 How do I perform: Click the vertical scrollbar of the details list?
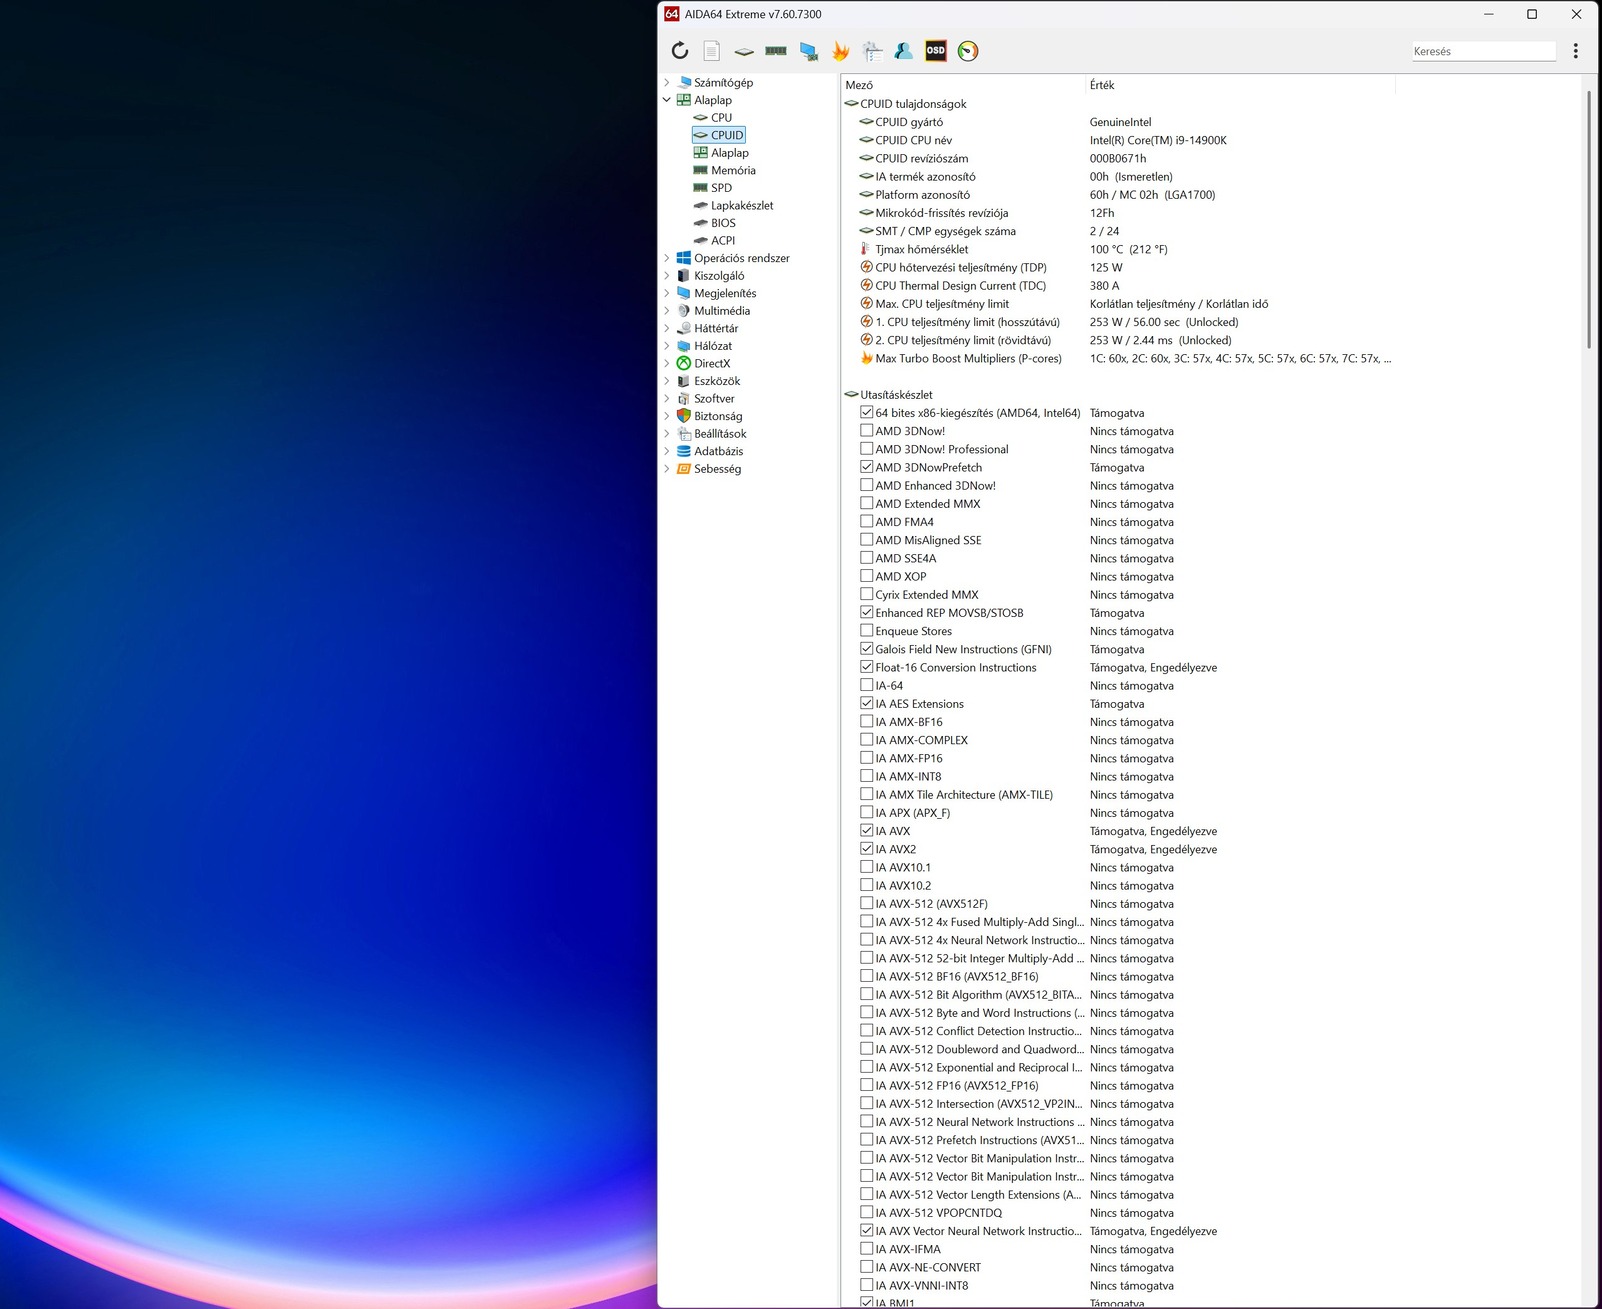[1588, 220]
